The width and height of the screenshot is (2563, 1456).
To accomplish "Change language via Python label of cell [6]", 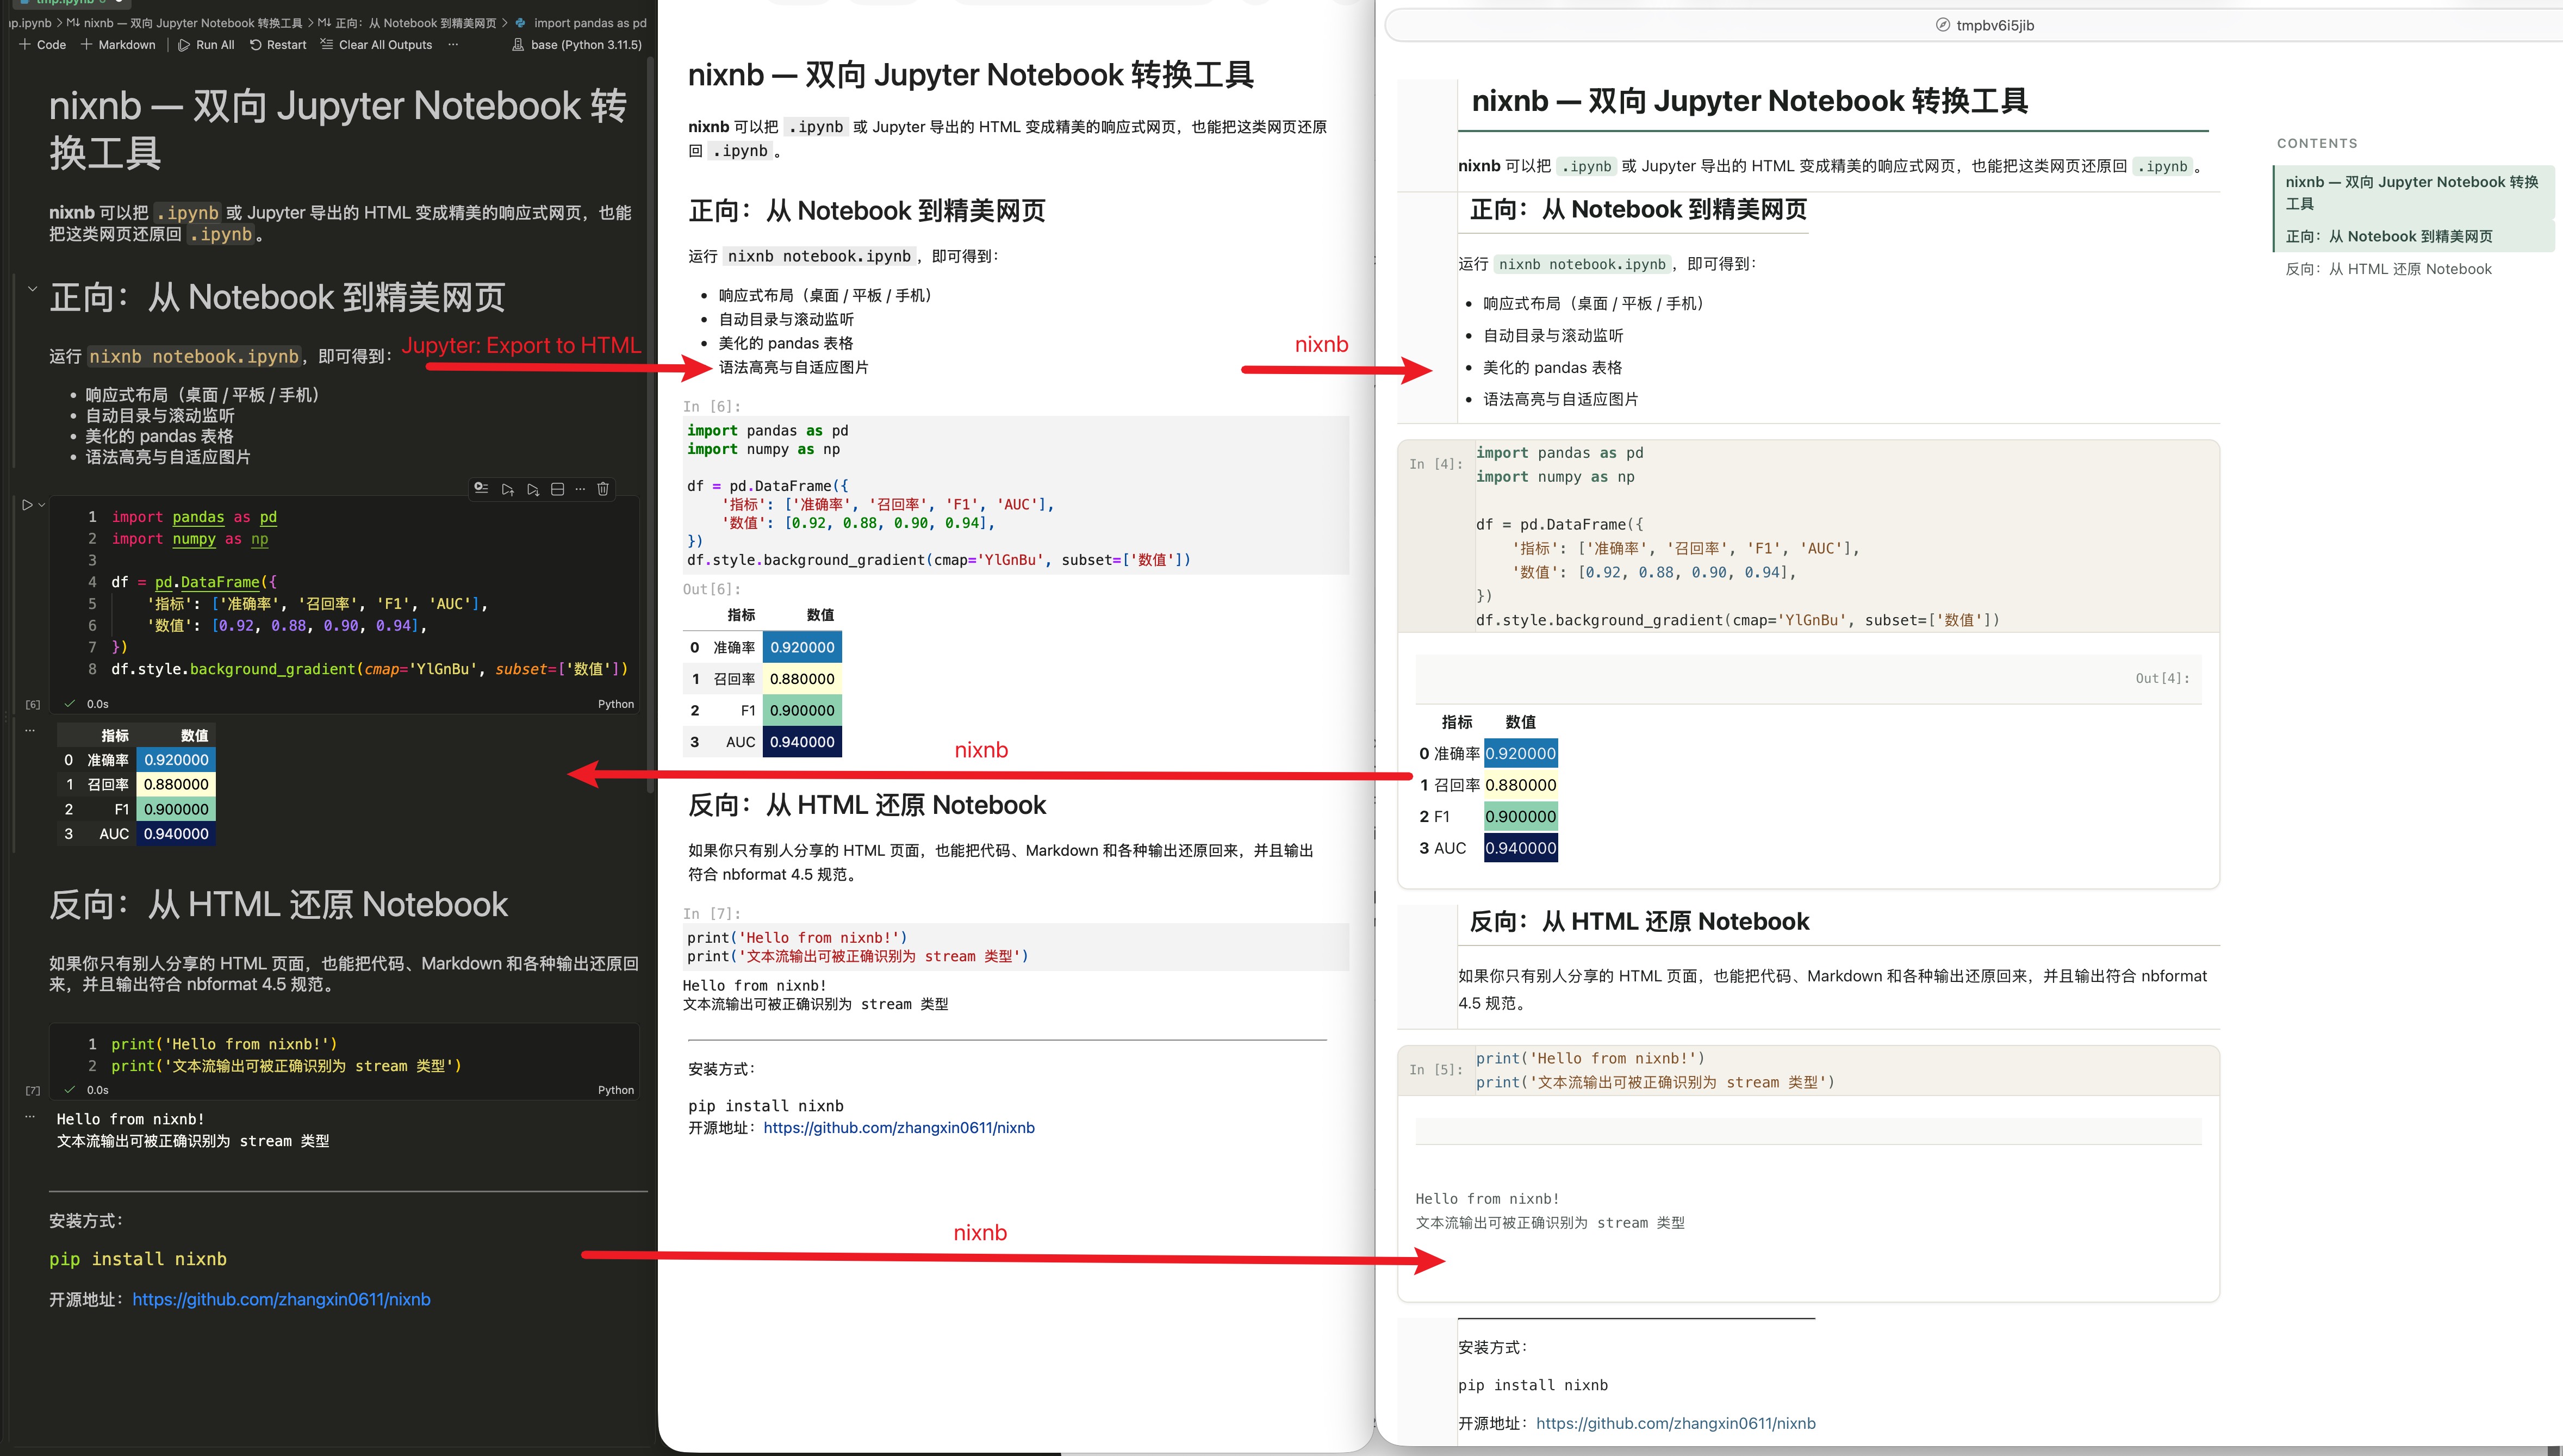I will coord(616,704).
